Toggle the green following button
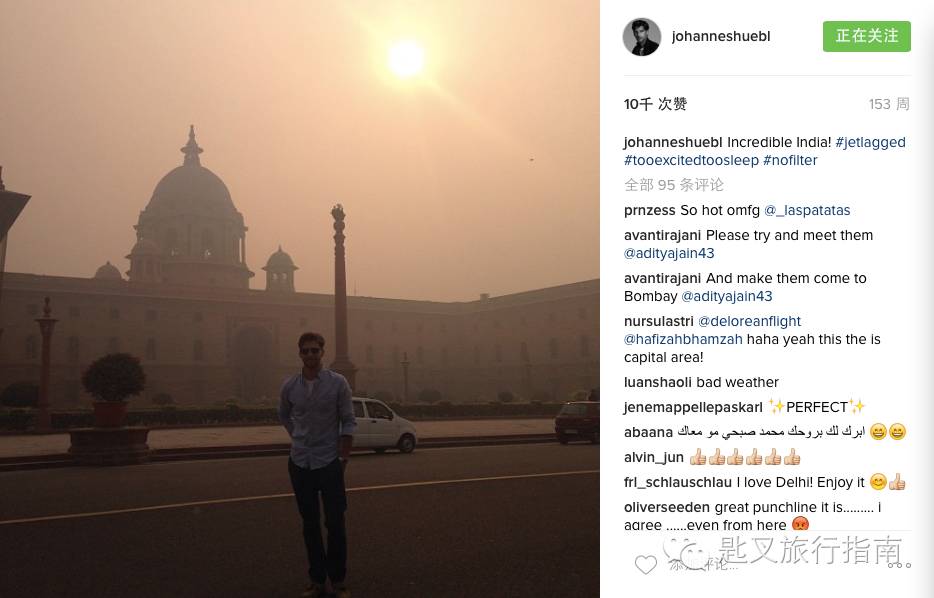 [x=867, y=36]
